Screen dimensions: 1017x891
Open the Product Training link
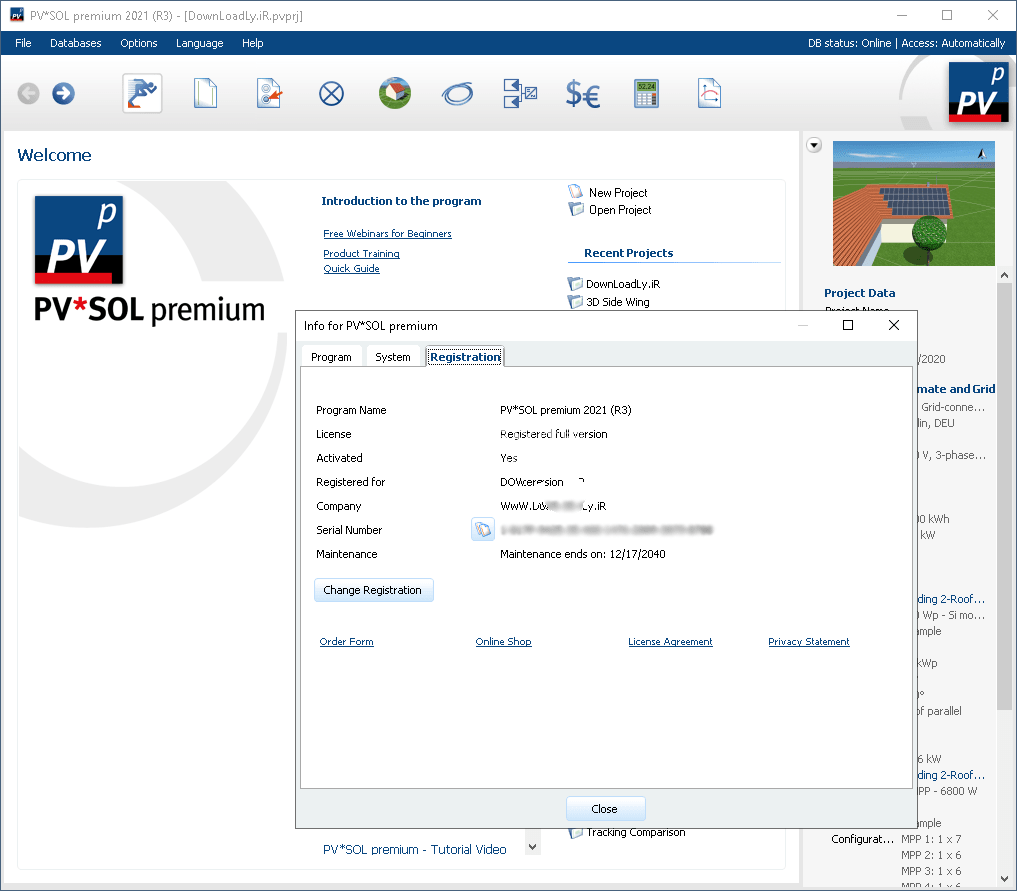click(361, 254)
